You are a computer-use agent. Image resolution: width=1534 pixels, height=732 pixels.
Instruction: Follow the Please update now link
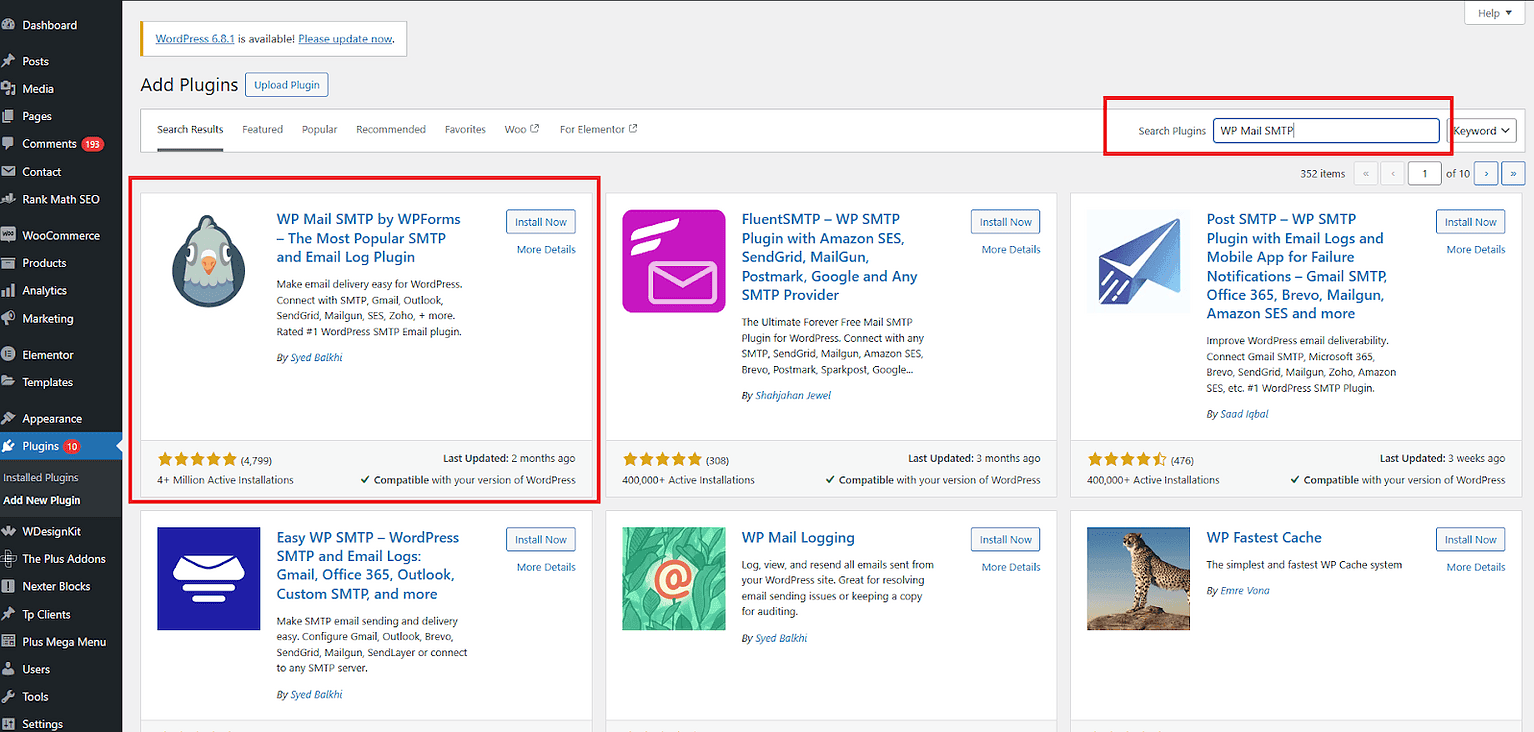(345, 38)
